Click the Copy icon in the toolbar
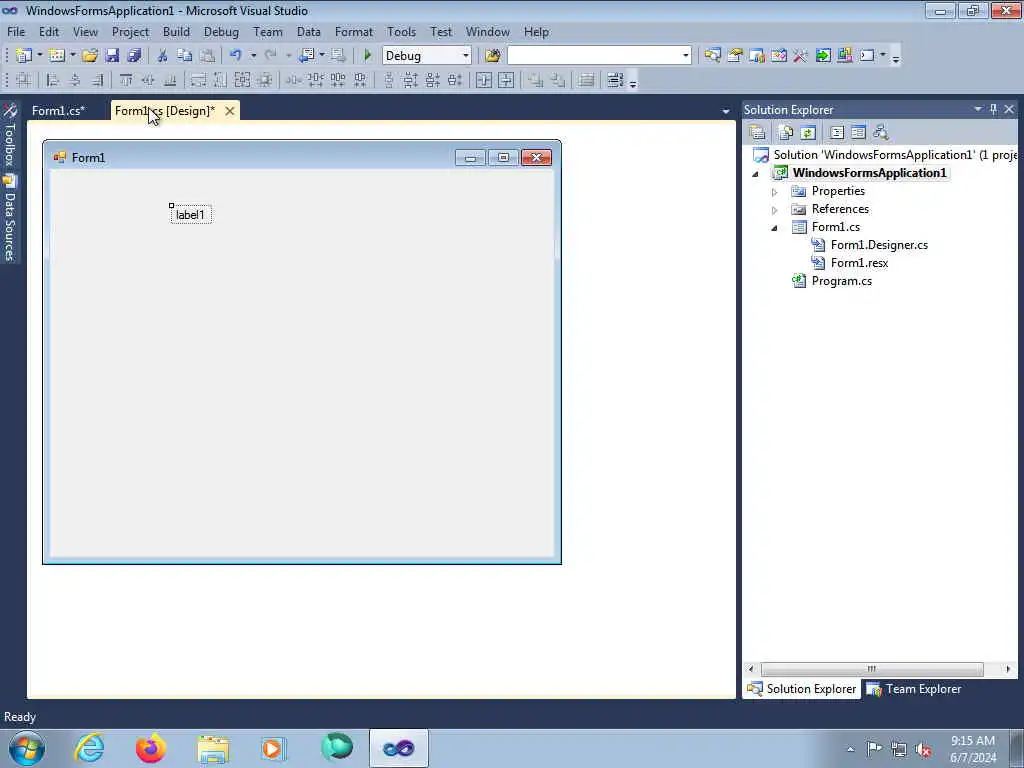 pos(185,56)
